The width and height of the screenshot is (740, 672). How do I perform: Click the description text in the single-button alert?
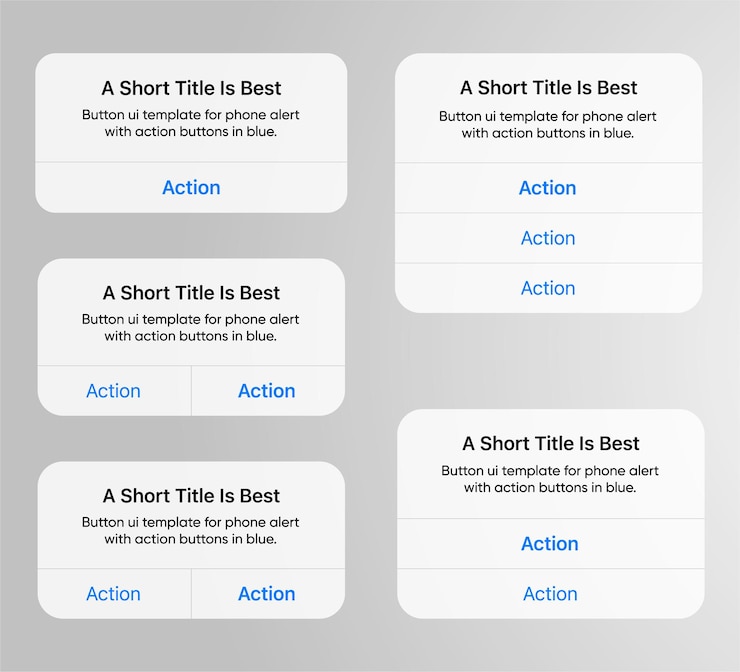click(x=191, y=123)
